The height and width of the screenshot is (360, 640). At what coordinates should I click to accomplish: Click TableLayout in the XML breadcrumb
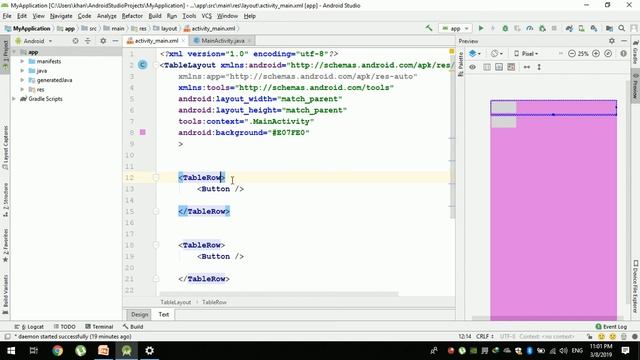(x=176, y=302)
